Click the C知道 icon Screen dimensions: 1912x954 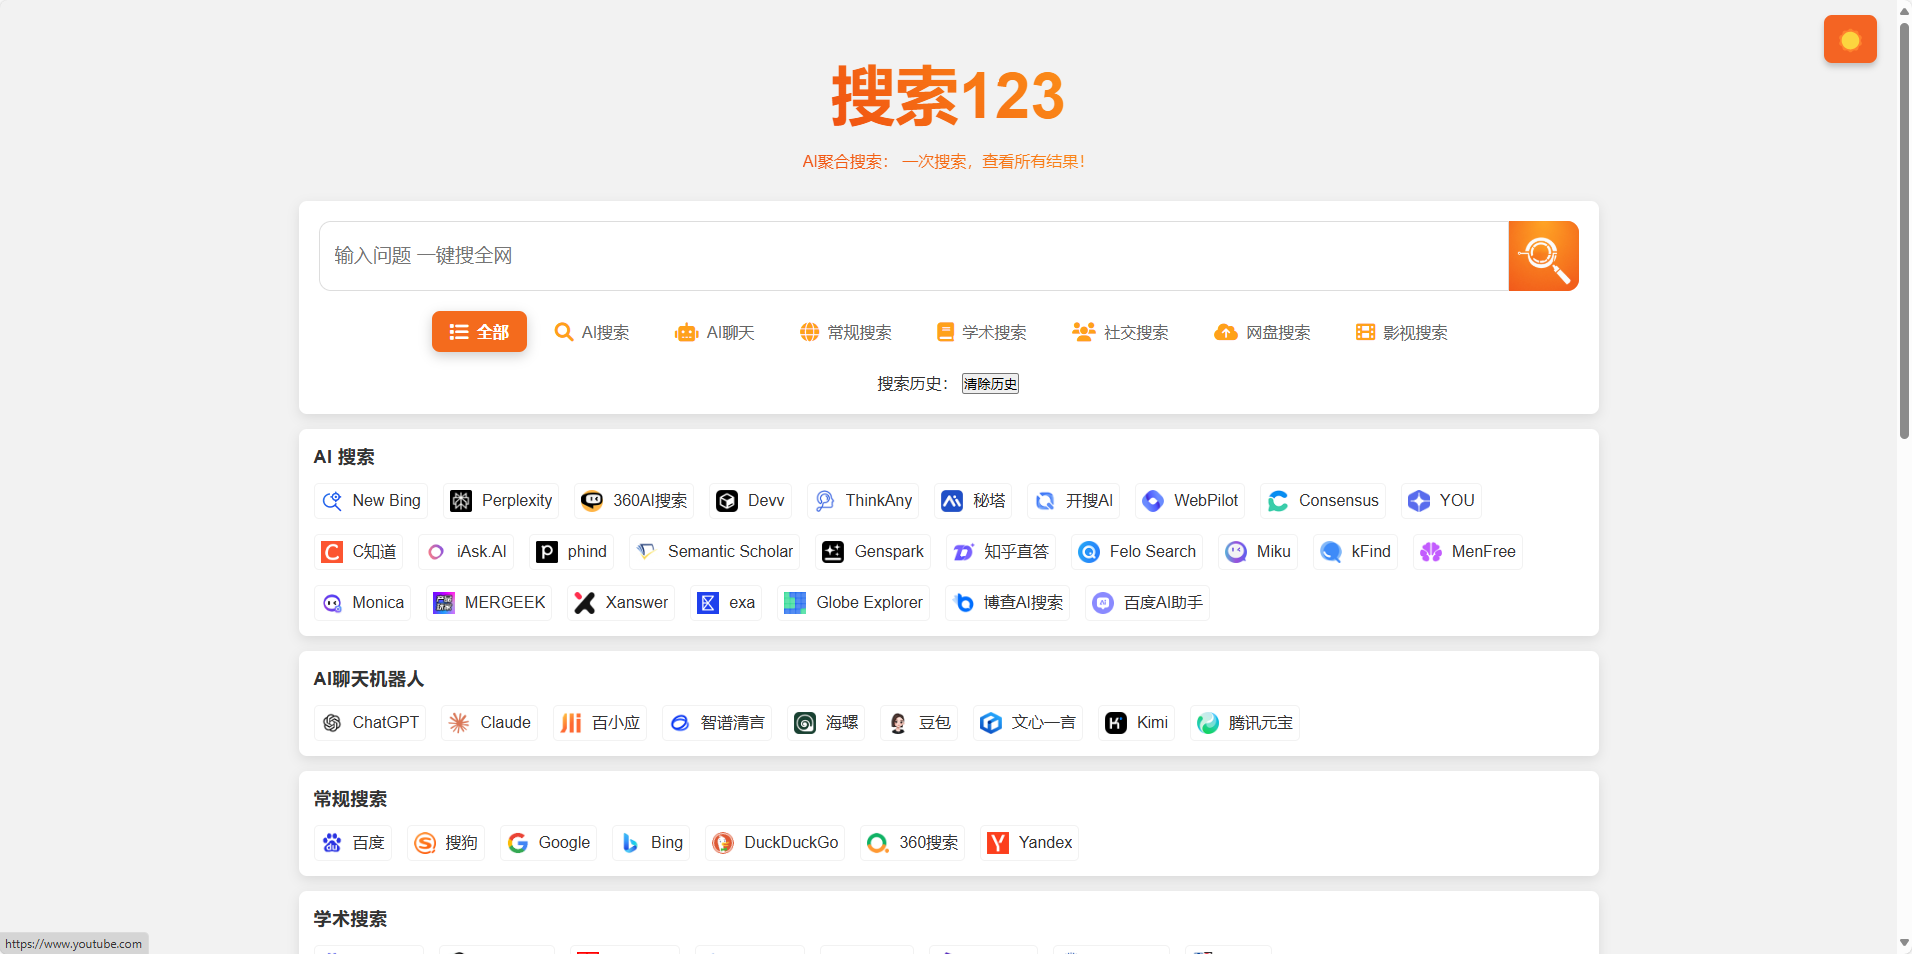332,552
